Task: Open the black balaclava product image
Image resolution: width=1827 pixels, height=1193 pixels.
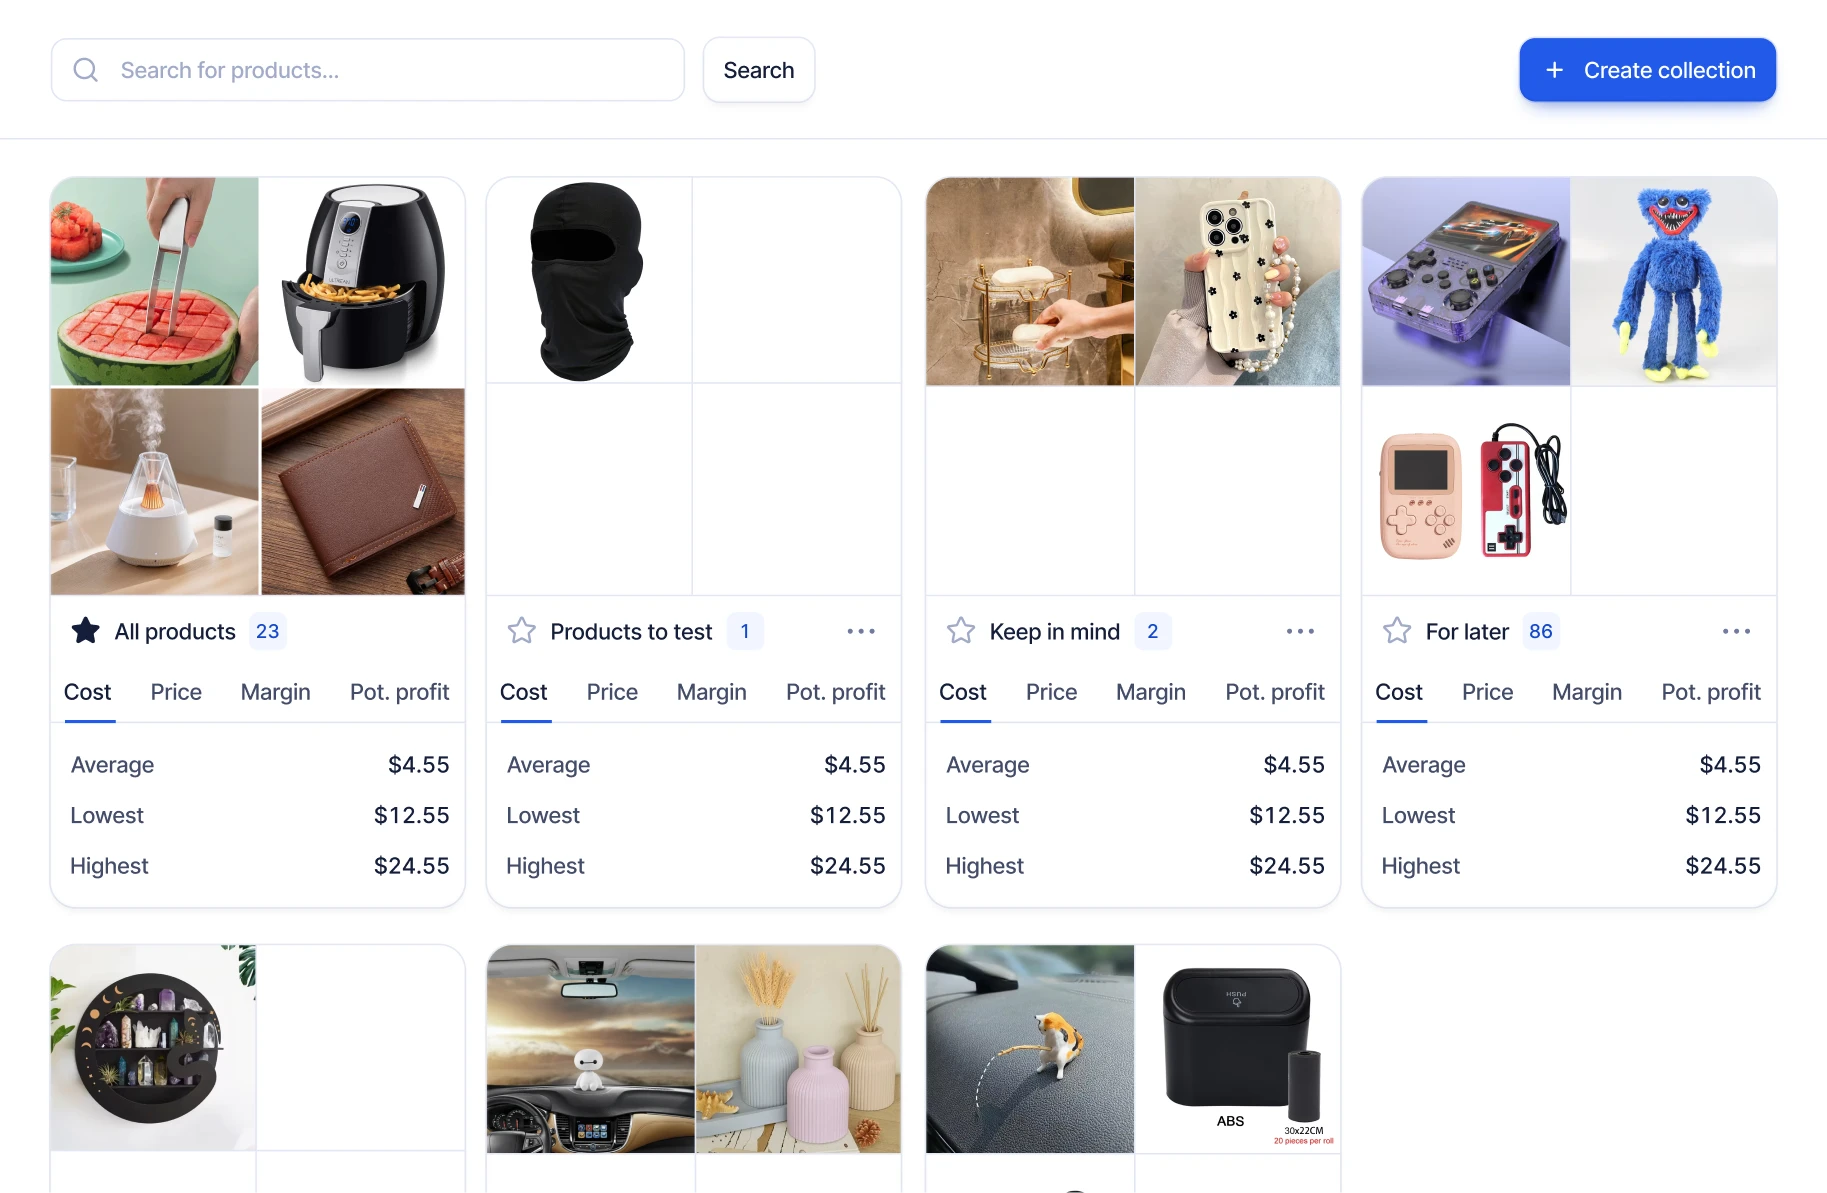Action: coord(589,281)
